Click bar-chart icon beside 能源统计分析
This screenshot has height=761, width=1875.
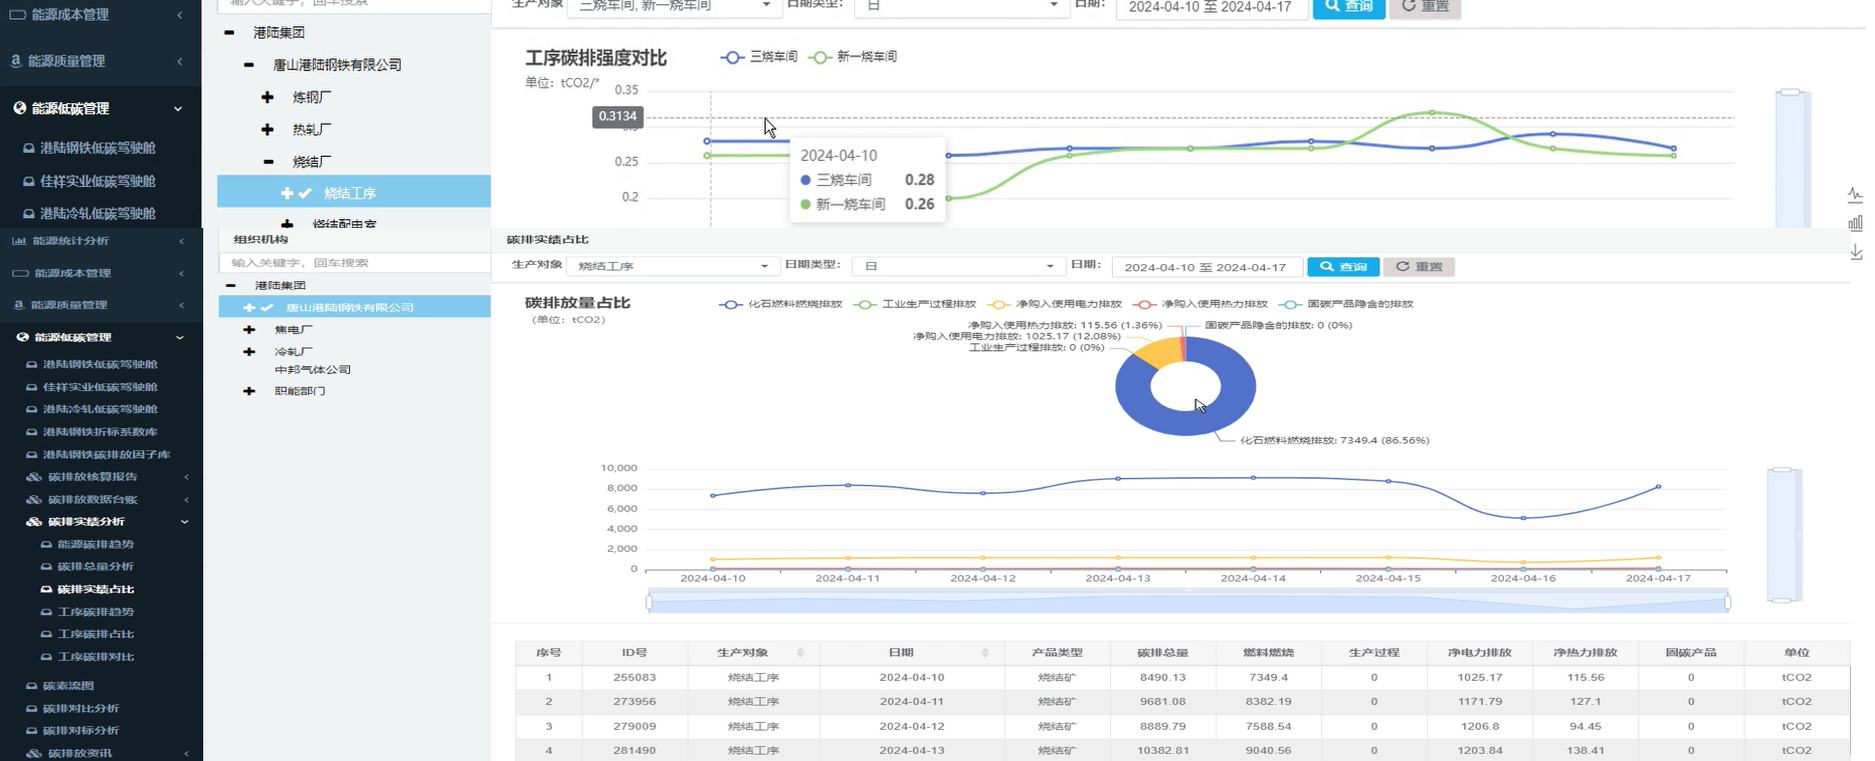pos(19,241)
